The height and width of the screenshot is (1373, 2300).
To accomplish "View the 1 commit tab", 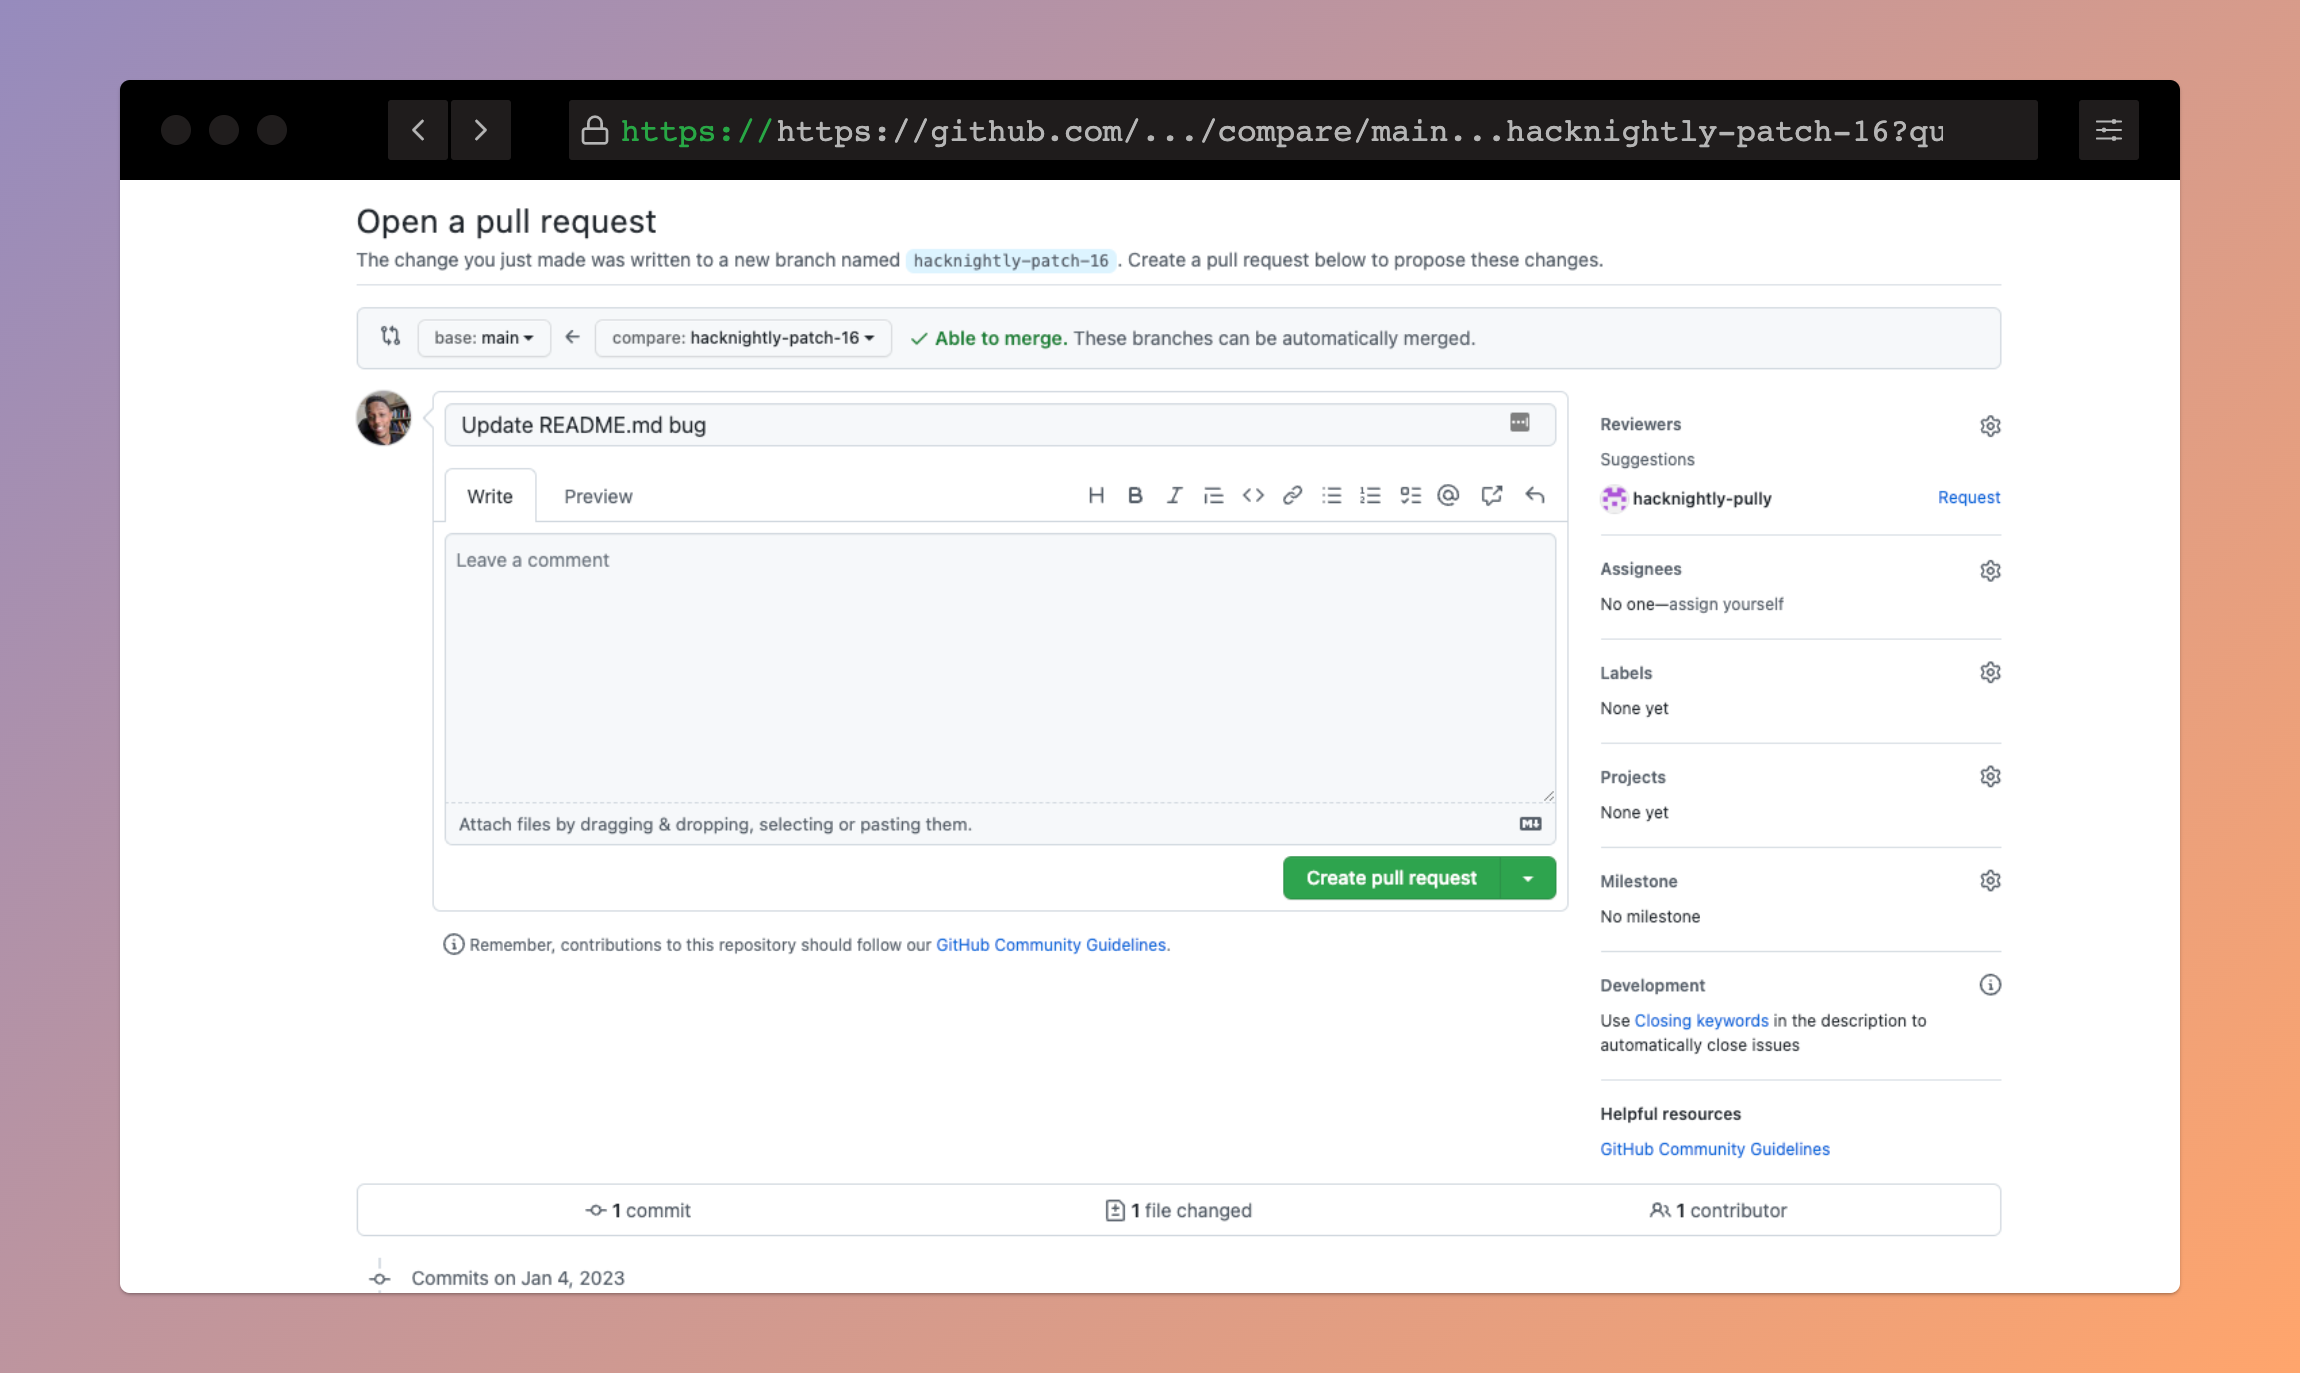I will point(638,1210).
